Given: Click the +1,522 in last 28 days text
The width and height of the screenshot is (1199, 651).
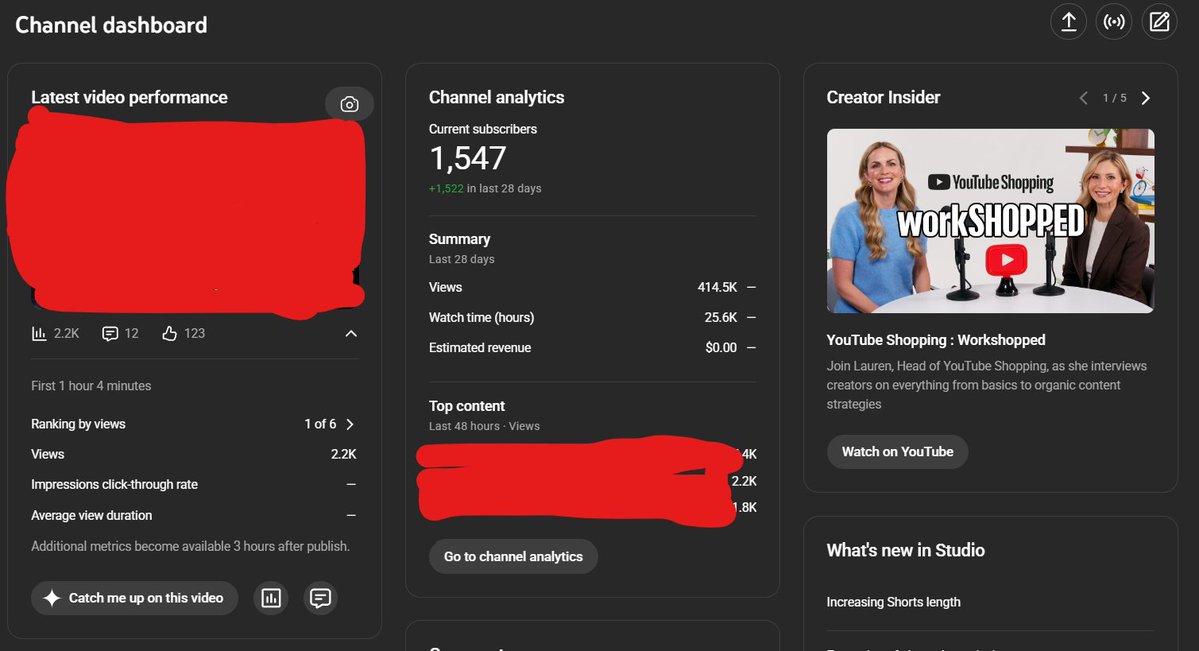Looking at the screenshot, I should coord(485,188).
